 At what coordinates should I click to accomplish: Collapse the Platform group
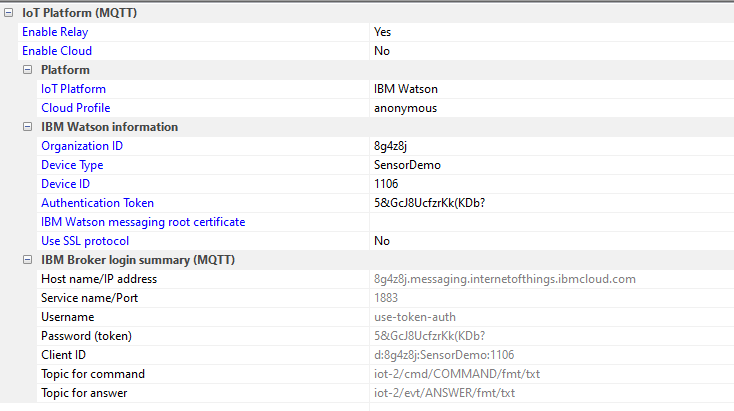[28, 70]
